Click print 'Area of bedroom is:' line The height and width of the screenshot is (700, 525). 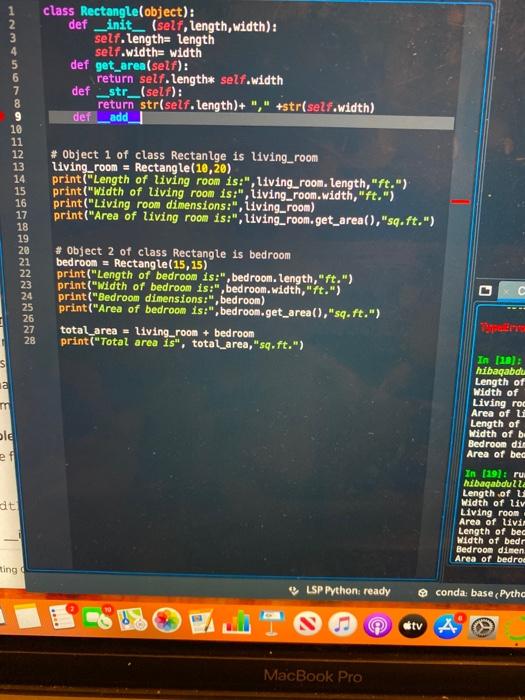(x=219, y=311)
